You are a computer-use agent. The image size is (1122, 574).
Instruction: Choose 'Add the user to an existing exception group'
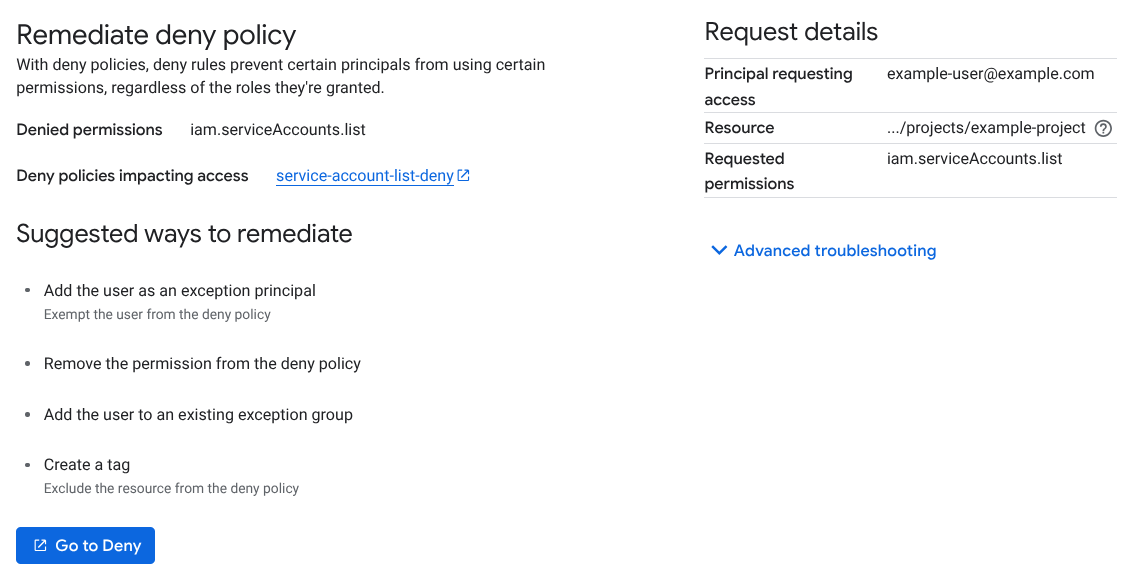[x=198, y=415]
